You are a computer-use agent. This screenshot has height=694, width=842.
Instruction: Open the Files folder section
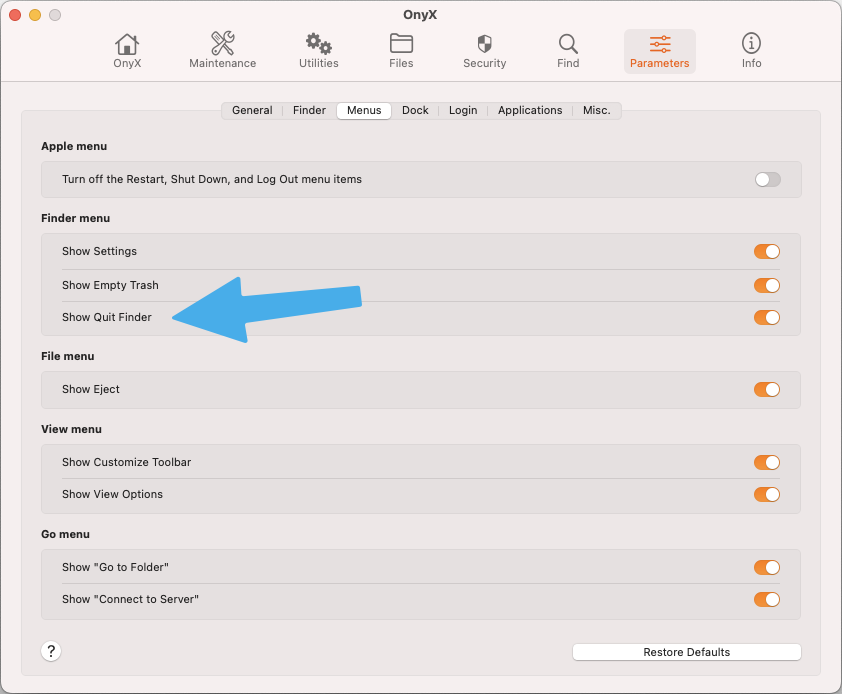point(401,51)
